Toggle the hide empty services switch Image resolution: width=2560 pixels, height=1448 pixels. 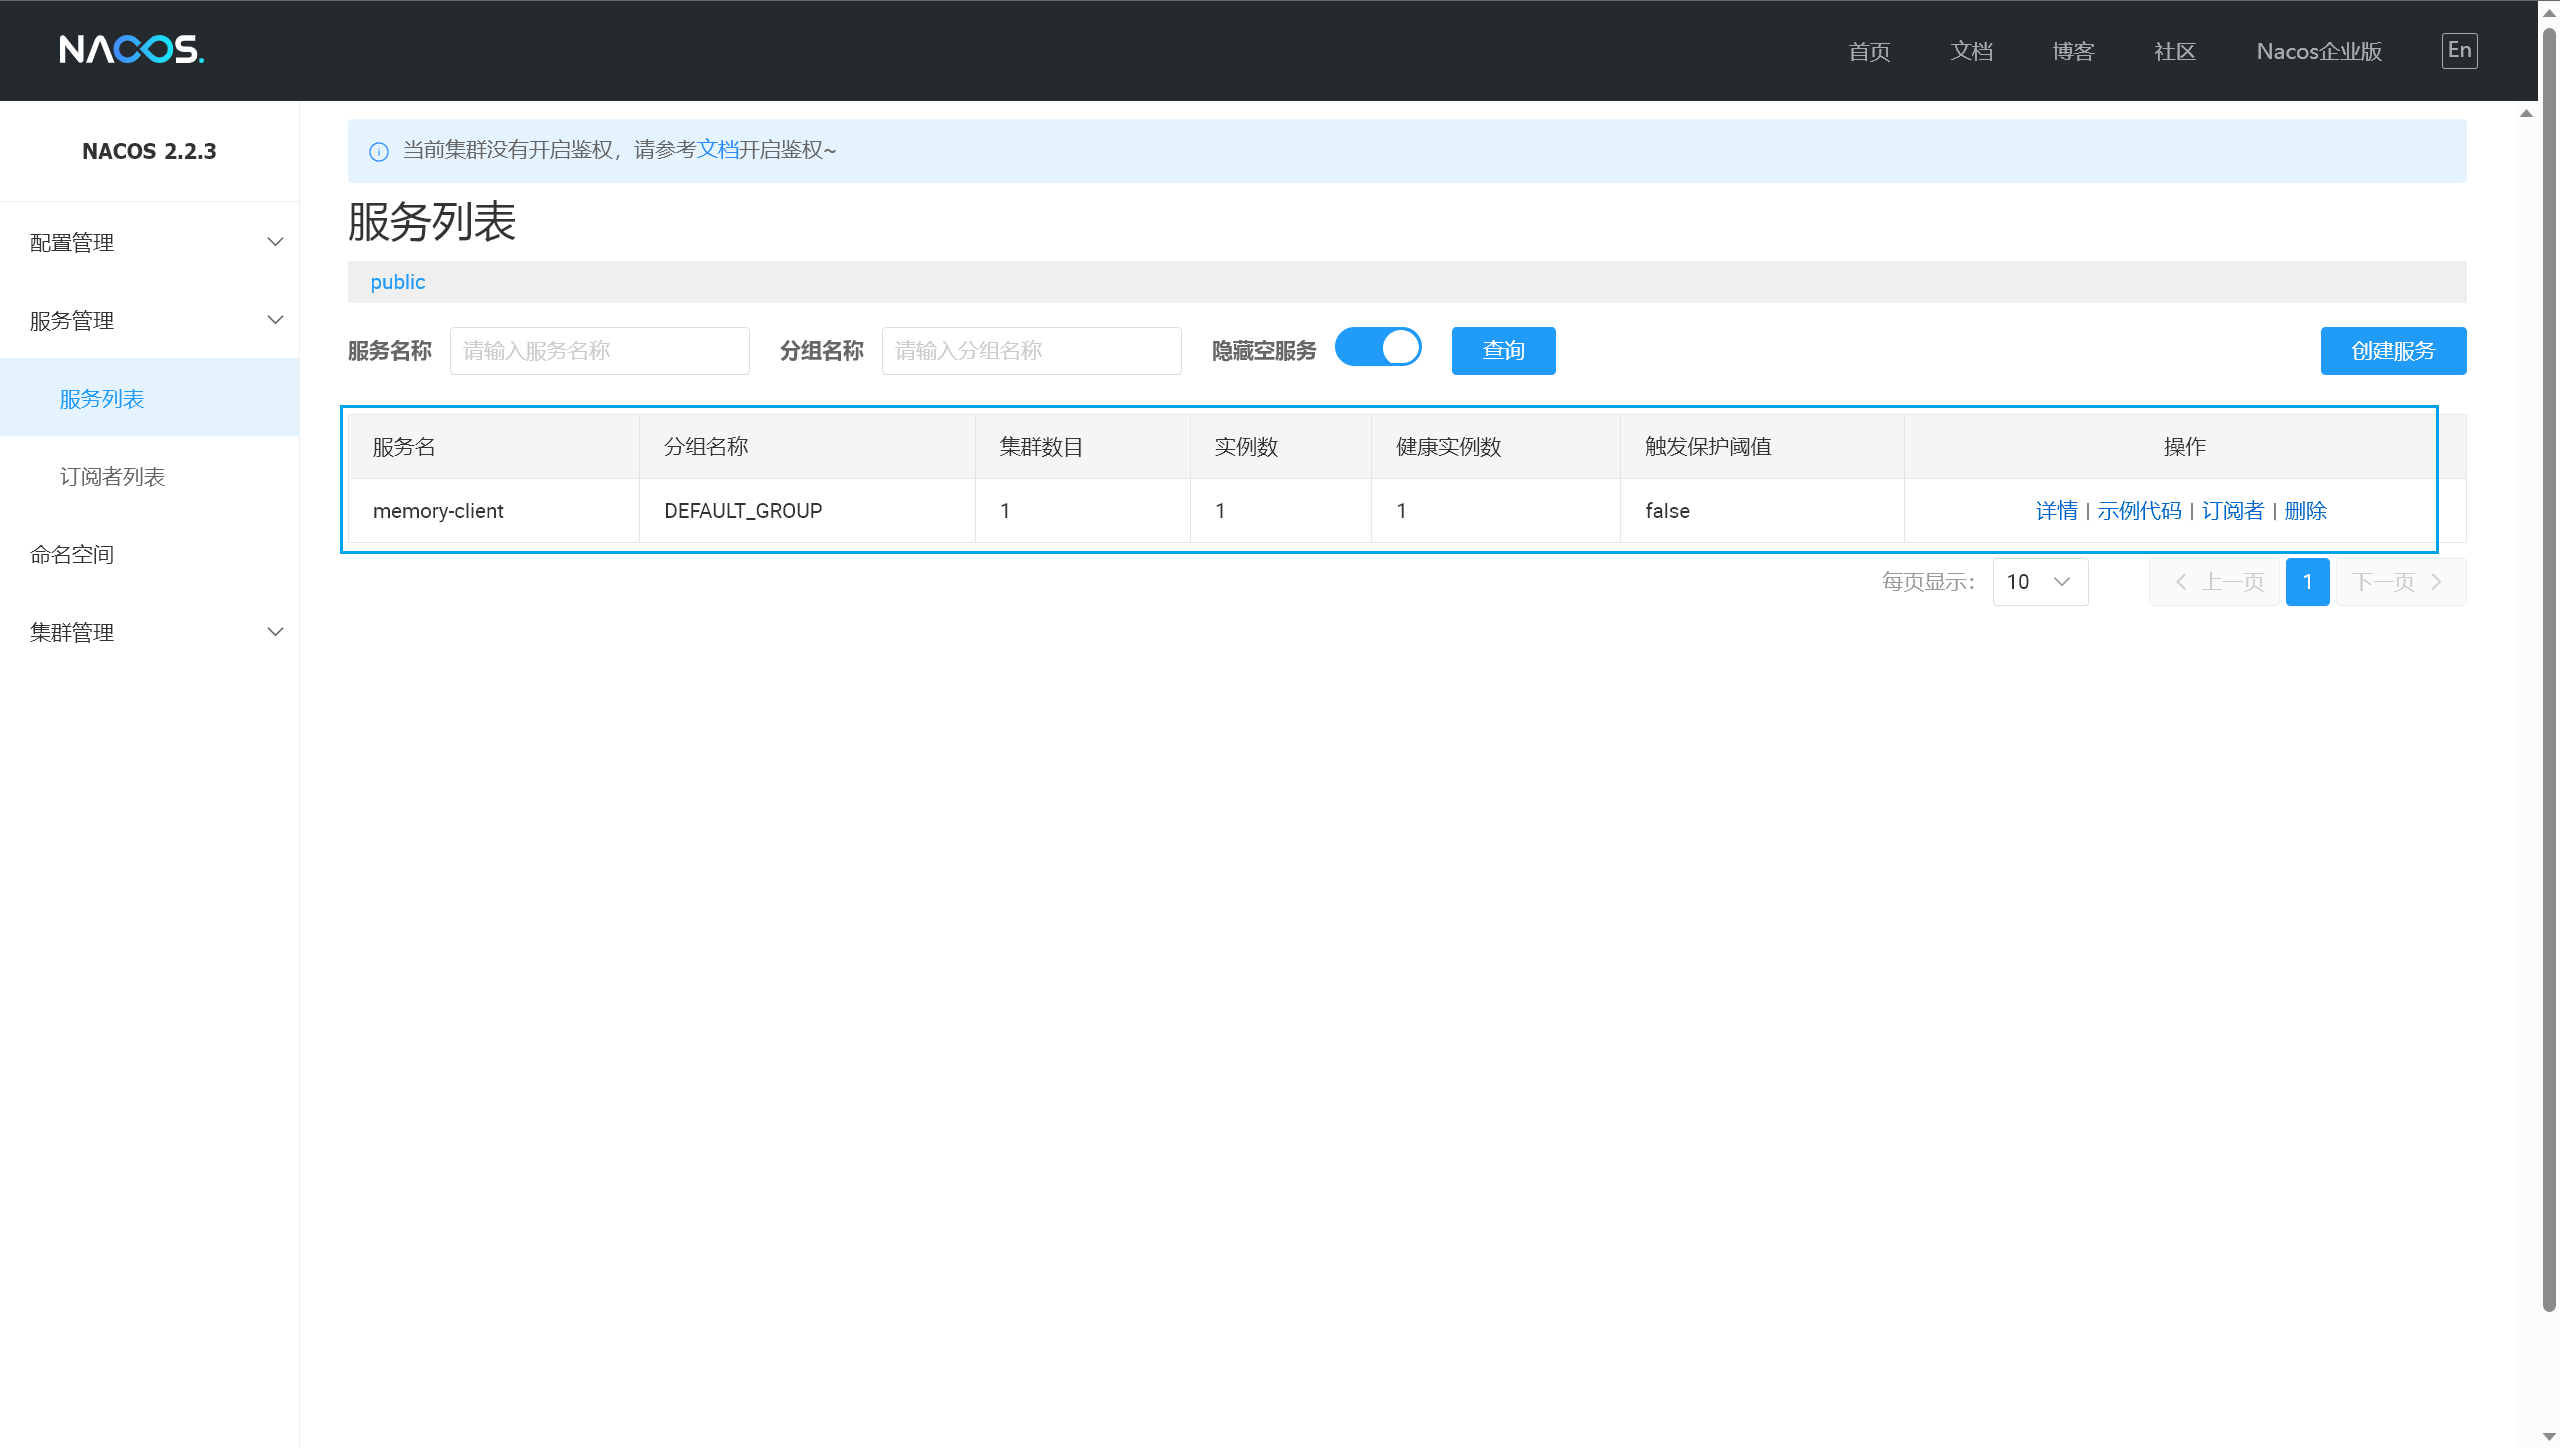[x=1378, y=348]
